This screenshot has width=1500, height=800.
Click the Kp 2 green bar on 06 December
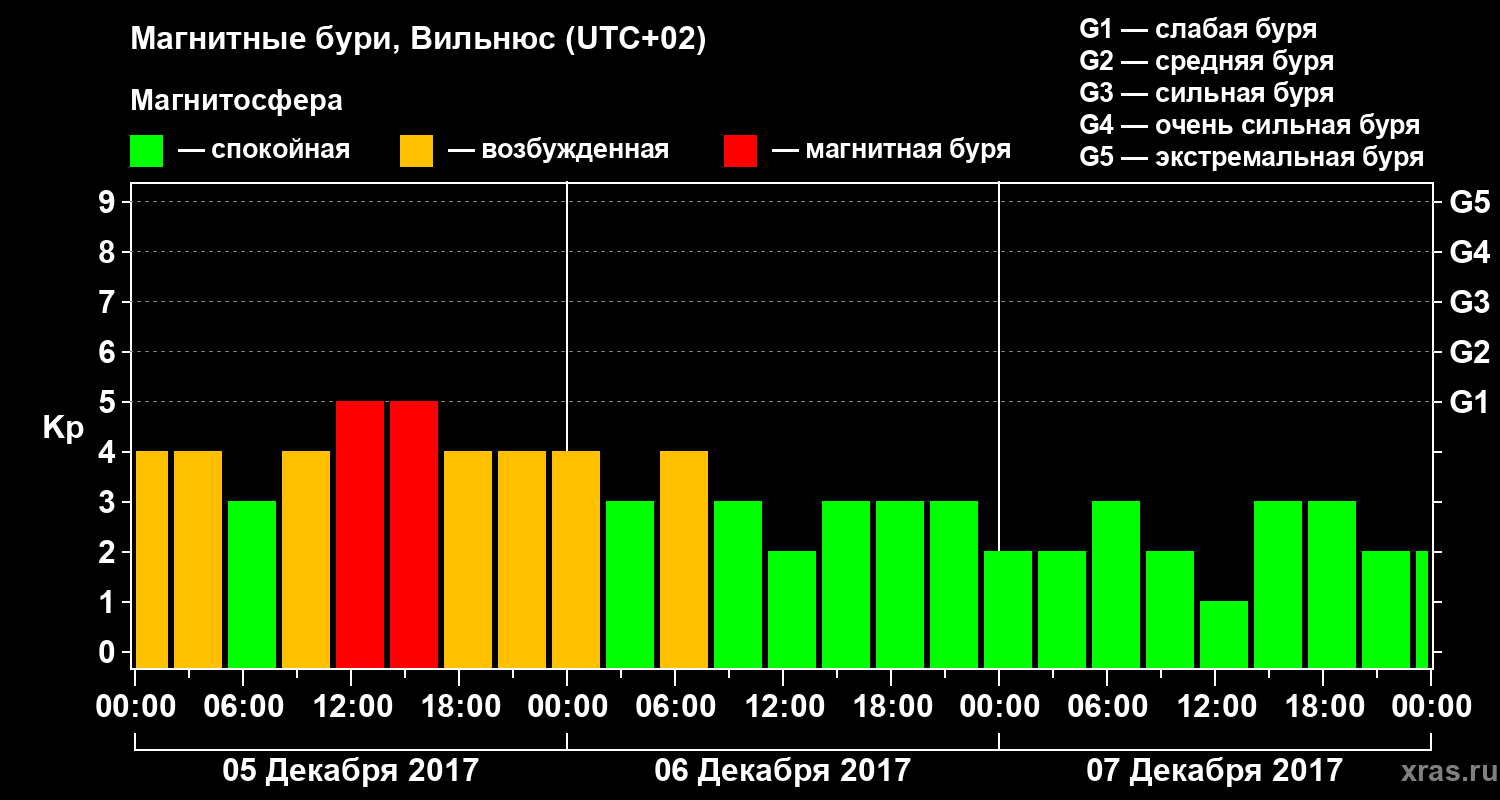pyautogui.click(x=792, y=610)
